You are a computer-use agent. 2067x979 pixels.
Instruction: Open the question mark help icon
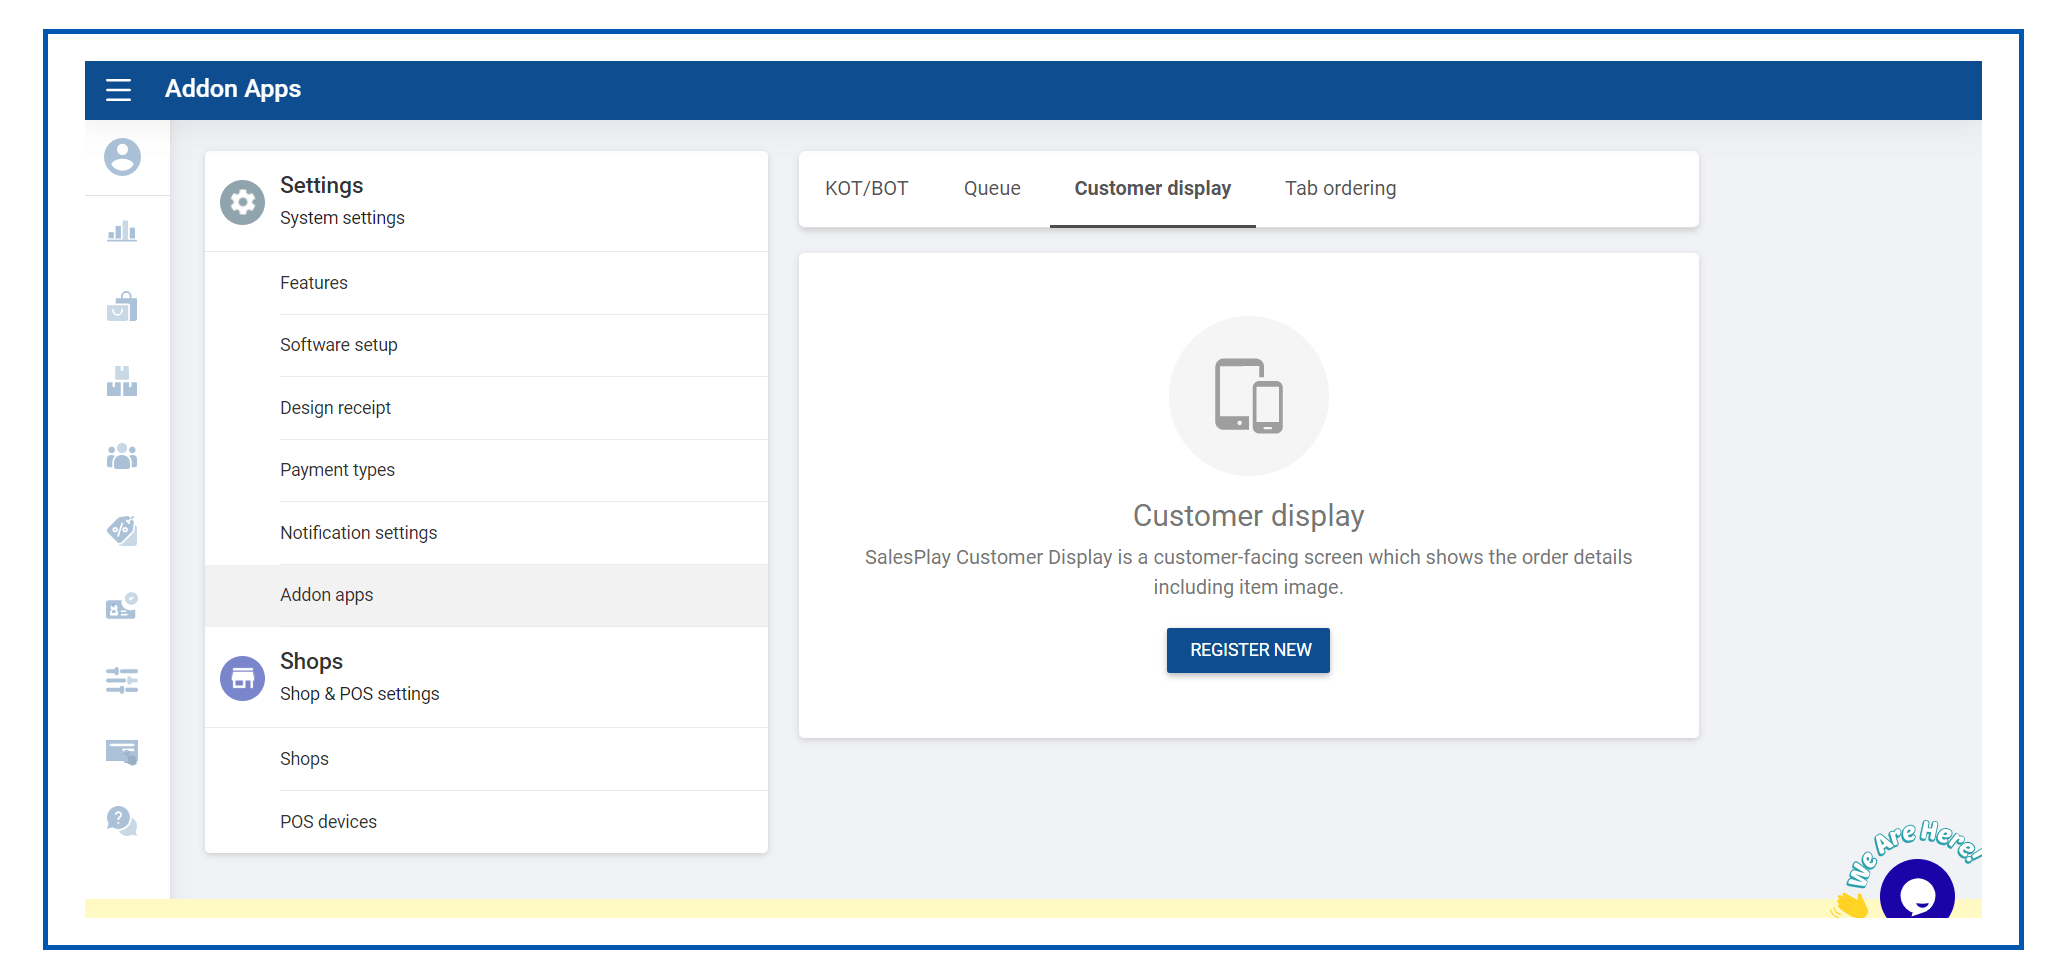click(122, 821)
